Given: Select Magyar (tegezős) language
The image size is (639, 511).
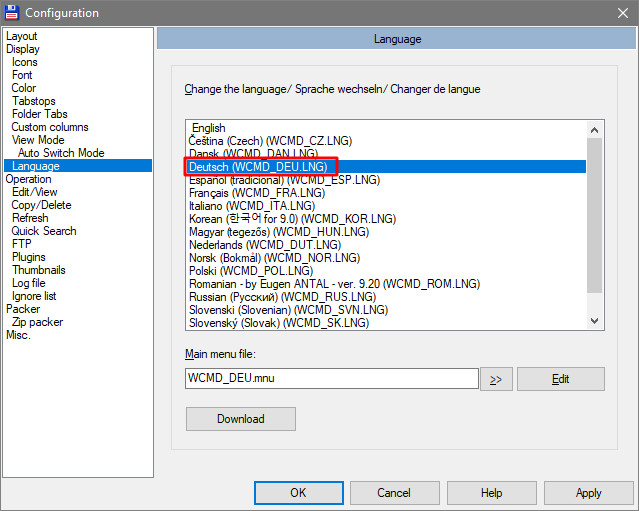Looking at the screenshot, I should [386, 232].
